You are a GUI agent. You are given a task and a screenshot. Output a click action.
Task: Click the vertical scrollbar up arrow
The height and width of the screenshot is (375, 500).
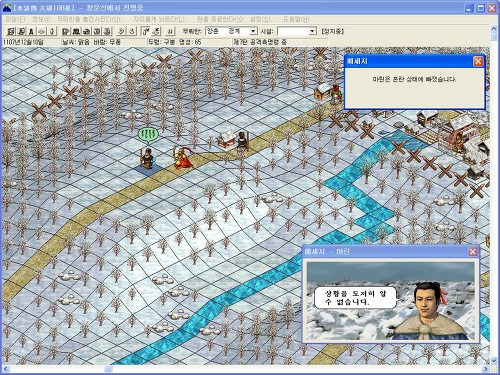point(494,28)
